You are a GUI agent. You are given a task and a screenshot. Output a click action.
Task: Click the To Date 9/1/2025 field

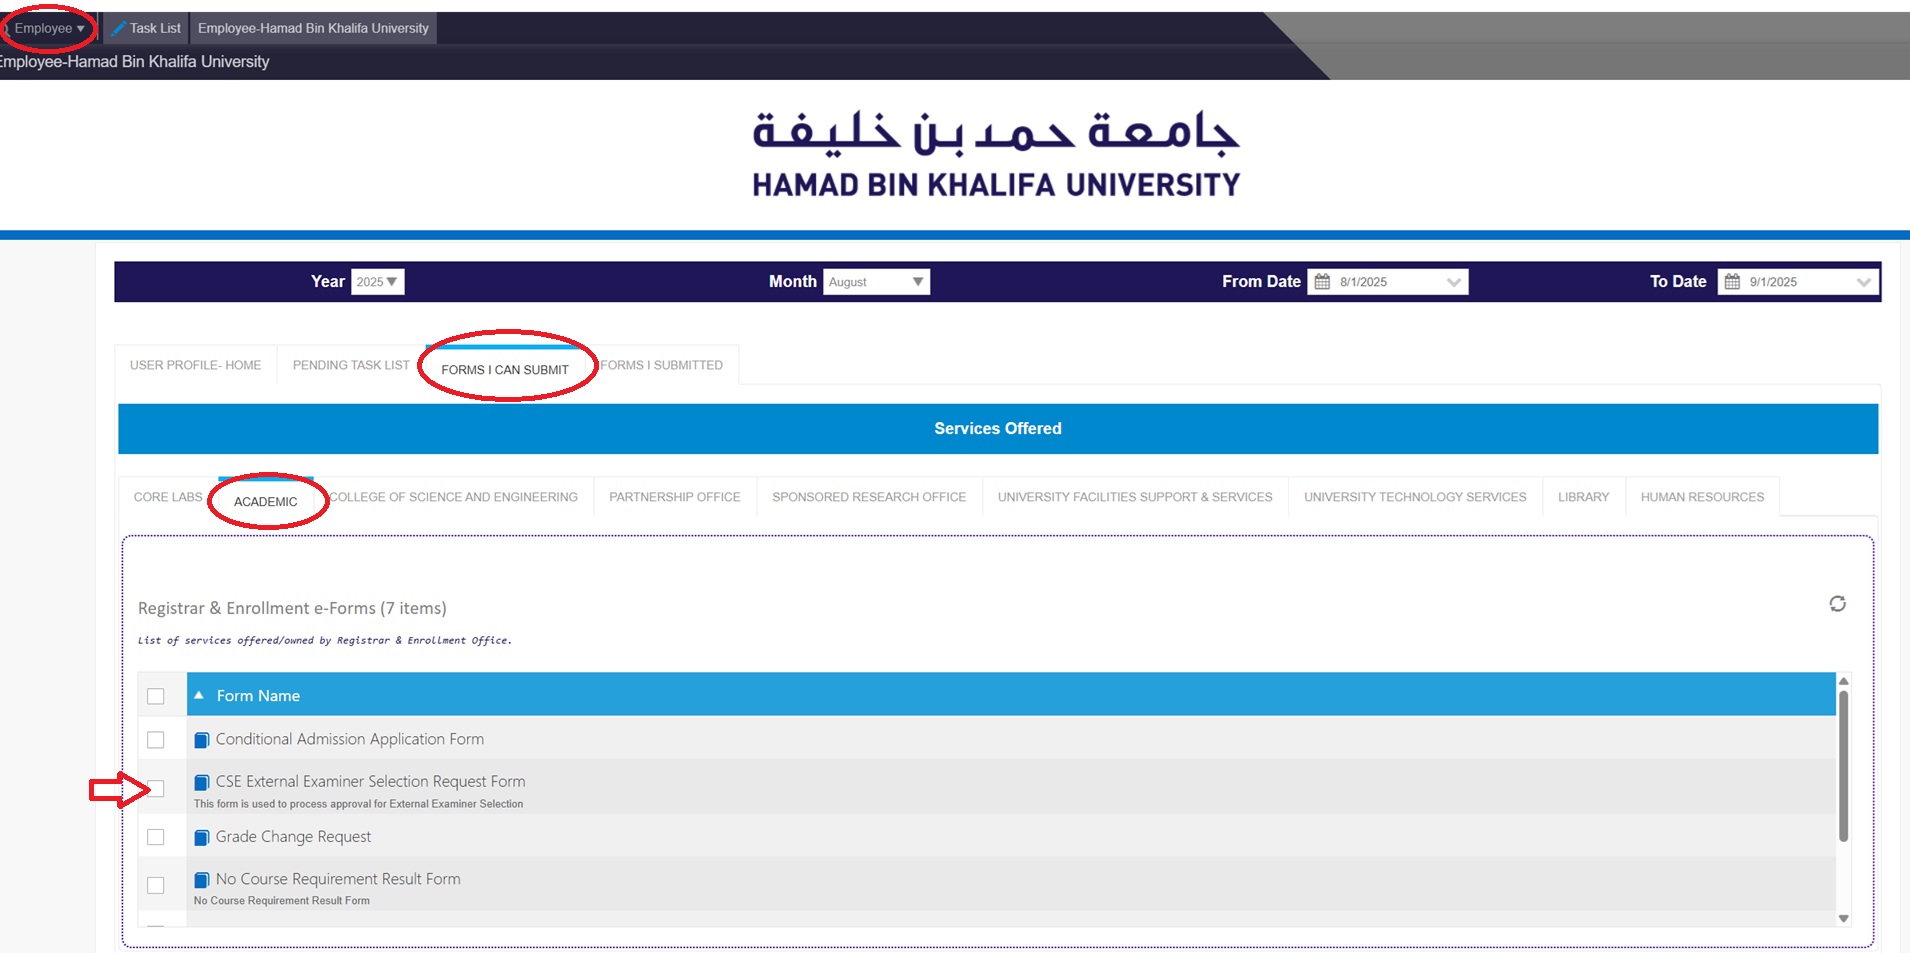pos(1798,282)
